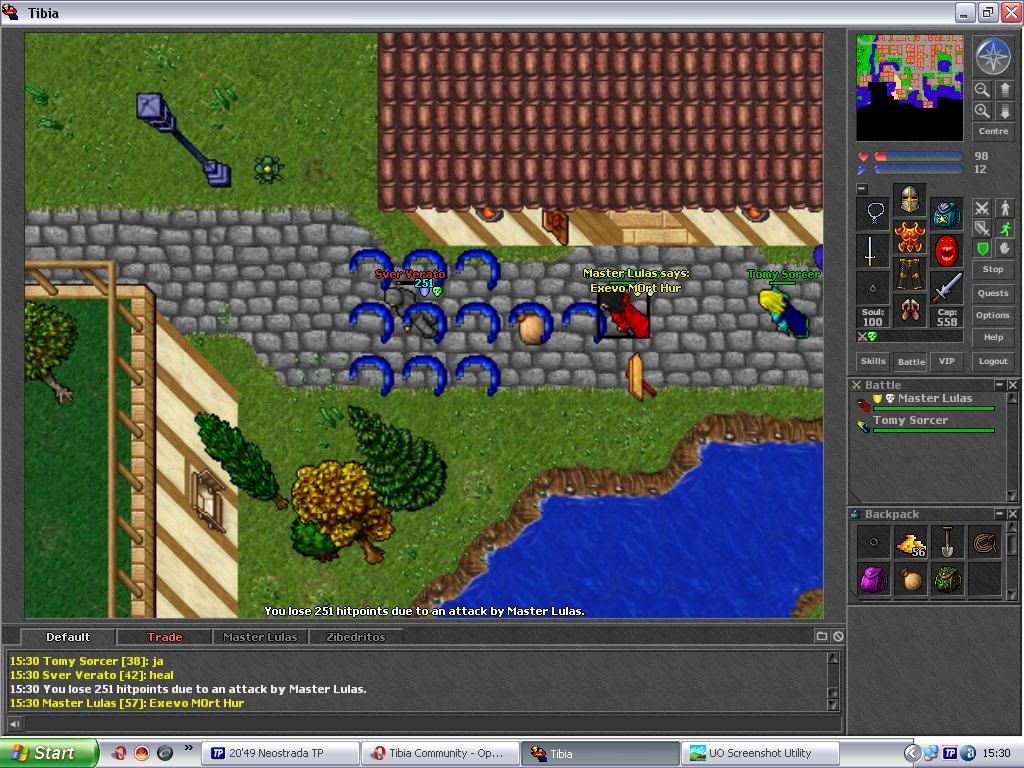Enable defensive shield fighting mode

pyautogui.click(x=982, y=248)
